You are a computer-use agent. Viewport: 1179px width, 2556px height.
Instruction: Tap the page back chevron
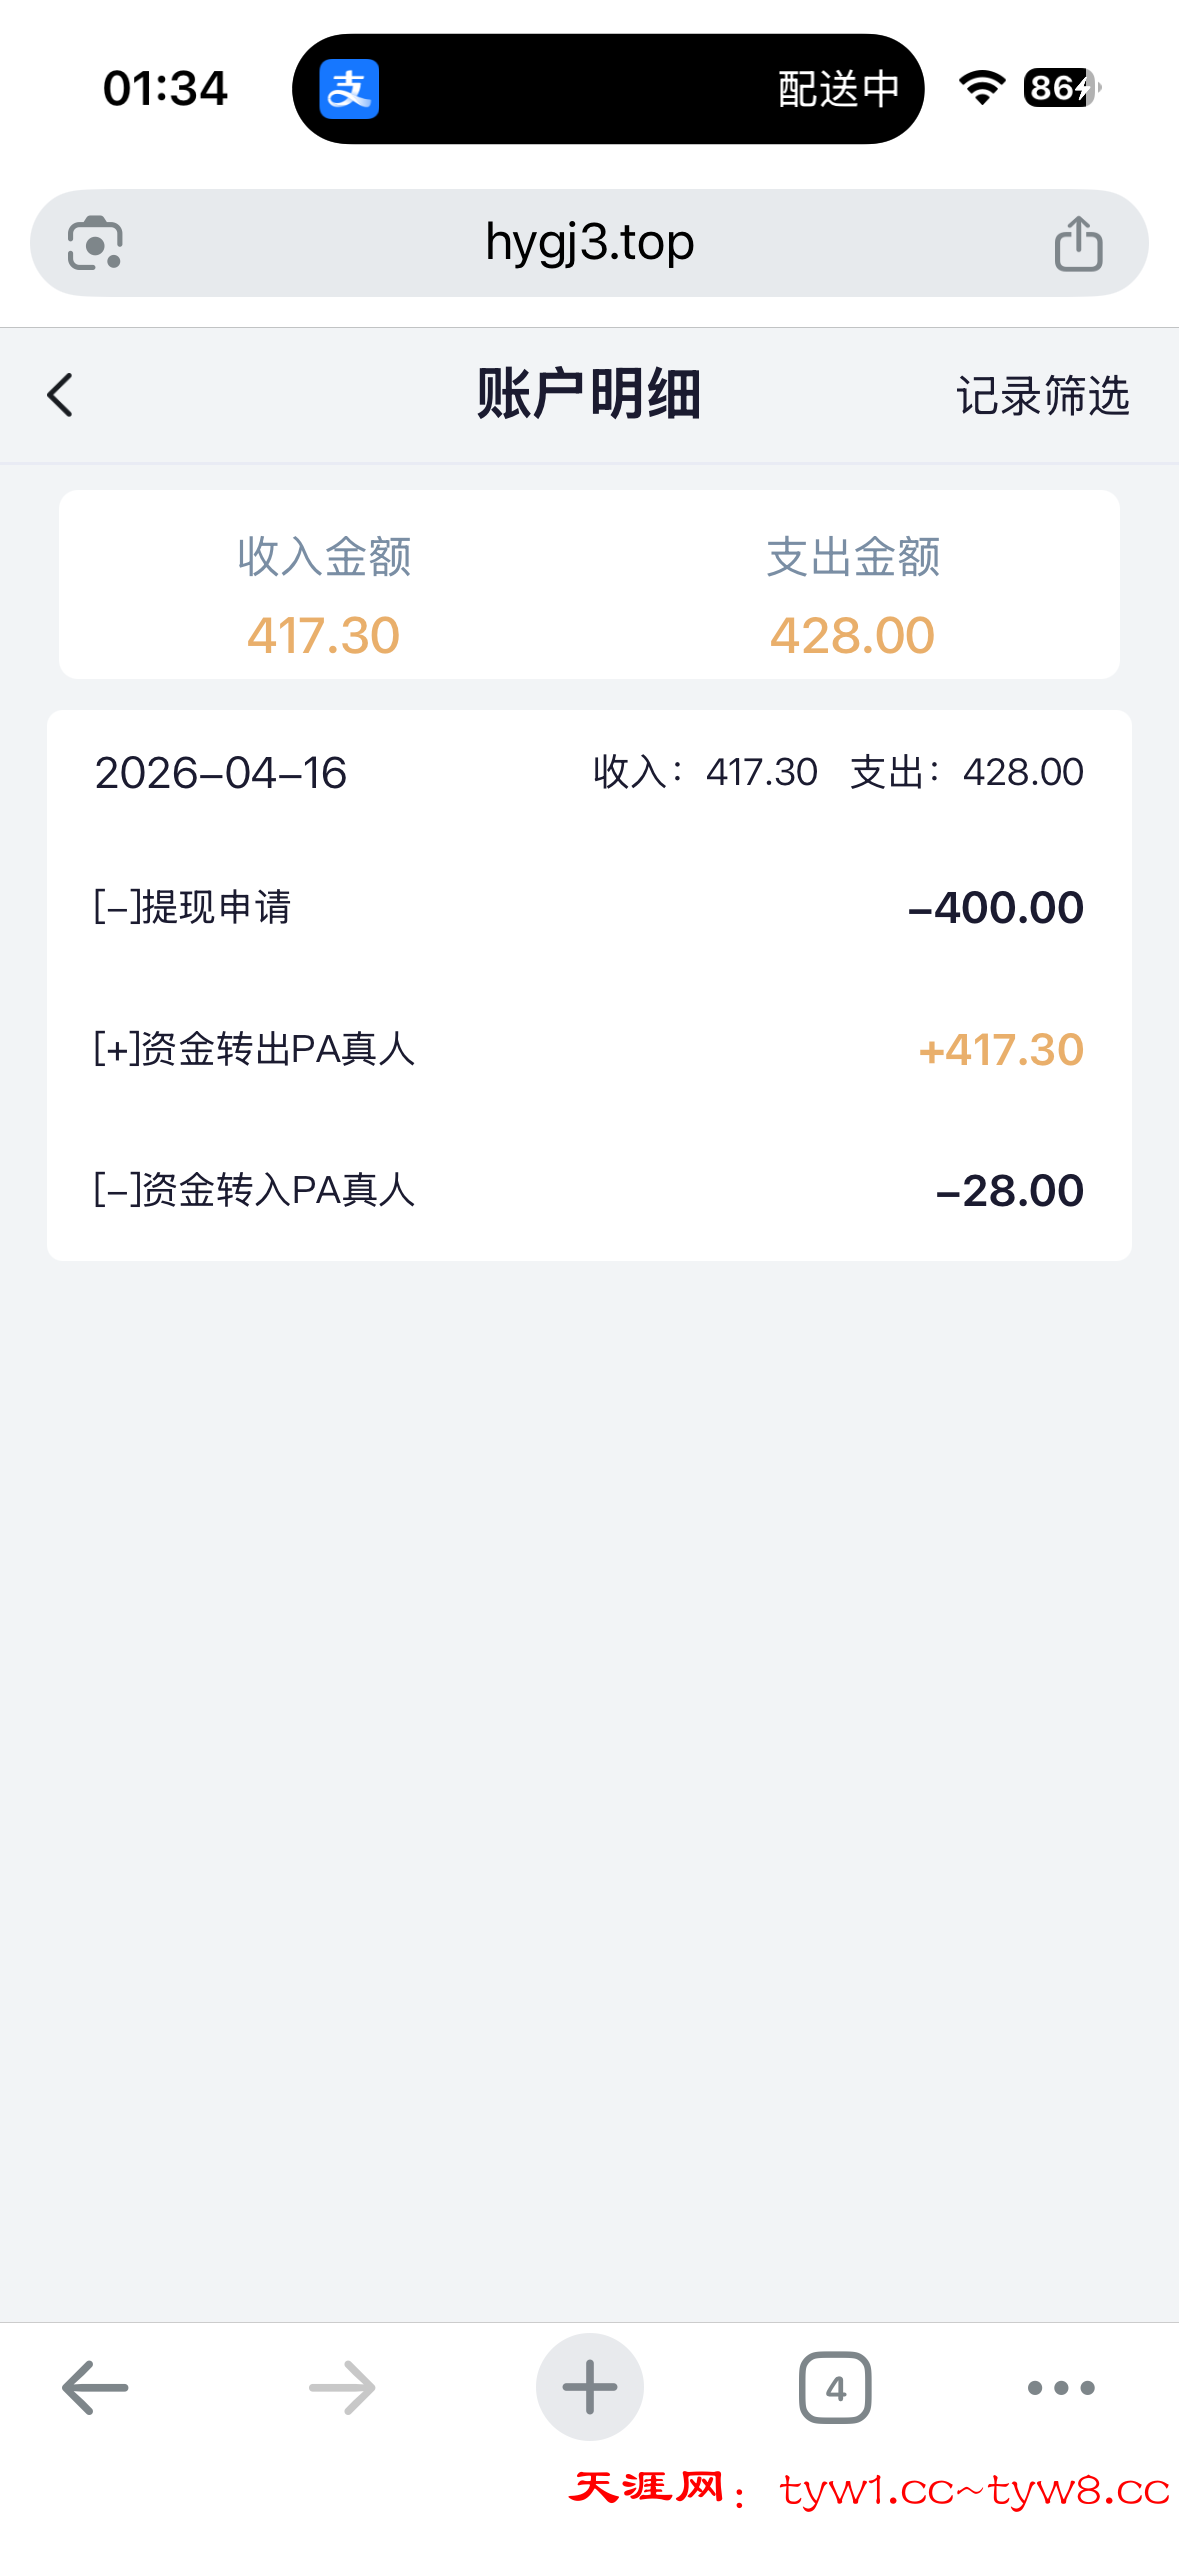point(61,395)
